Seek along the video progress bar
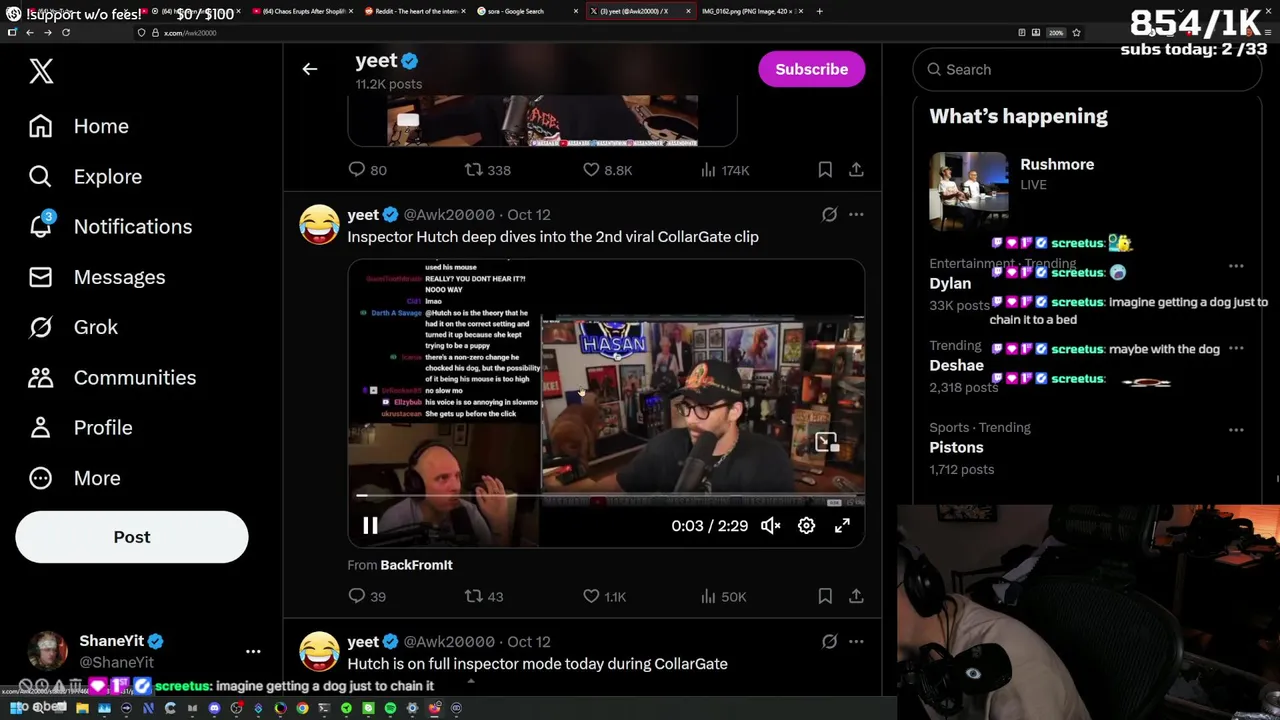The width and height of the screenshot is (1280, 720). click(x=606, y=495)
